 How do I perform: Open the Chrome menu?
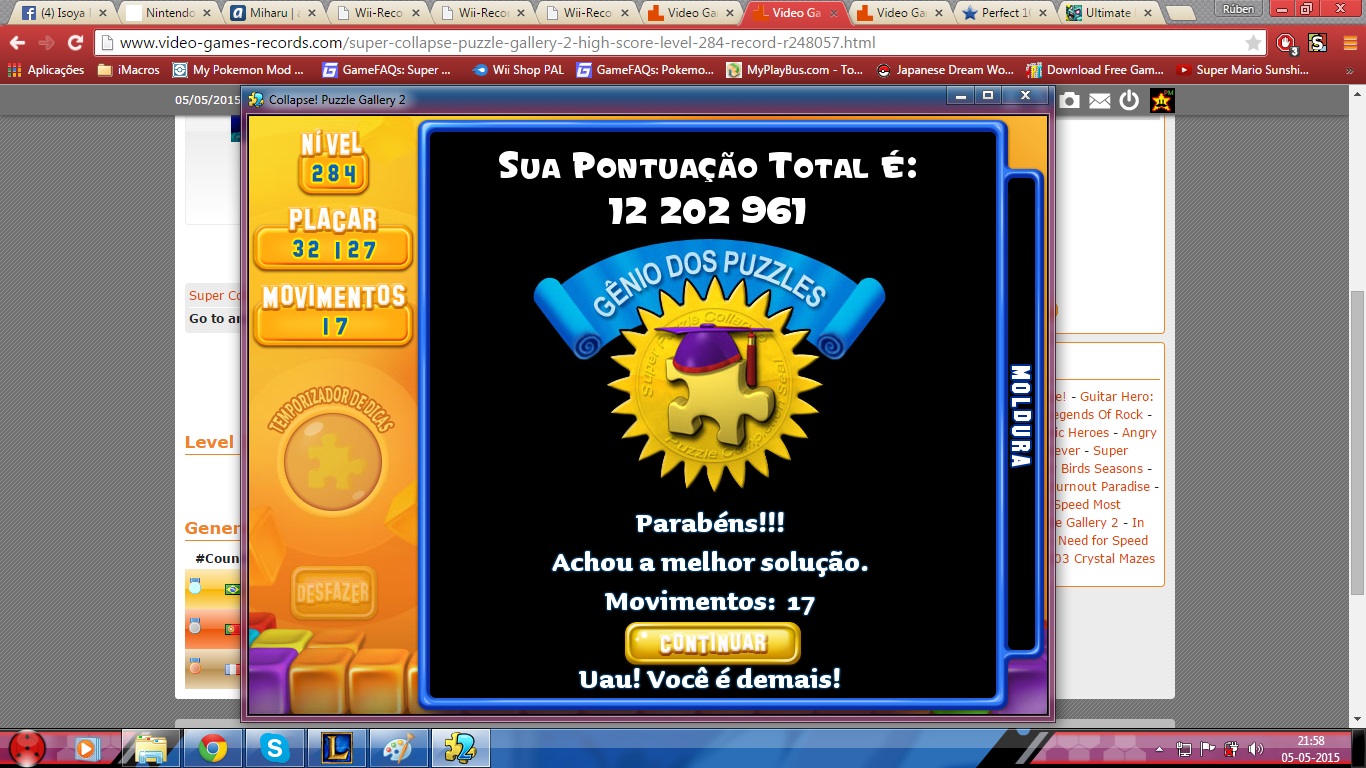pyautogui.click(x=1345, y=43)
